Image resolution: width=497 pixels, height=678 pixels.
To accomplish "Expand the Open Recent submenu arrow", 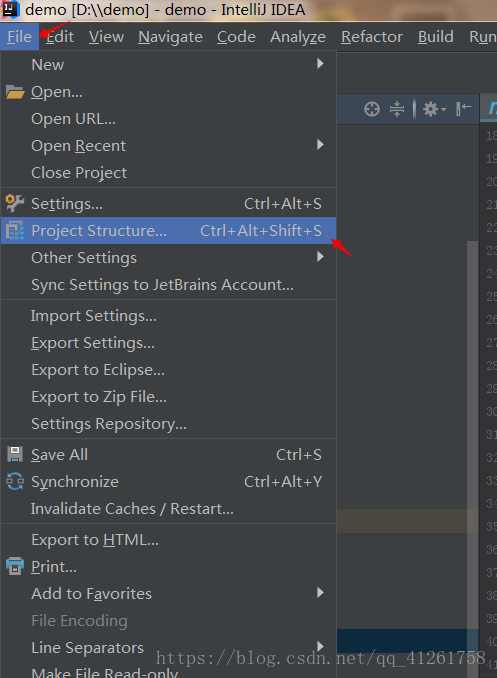I will pyautogui.click(x=320, y=145).
